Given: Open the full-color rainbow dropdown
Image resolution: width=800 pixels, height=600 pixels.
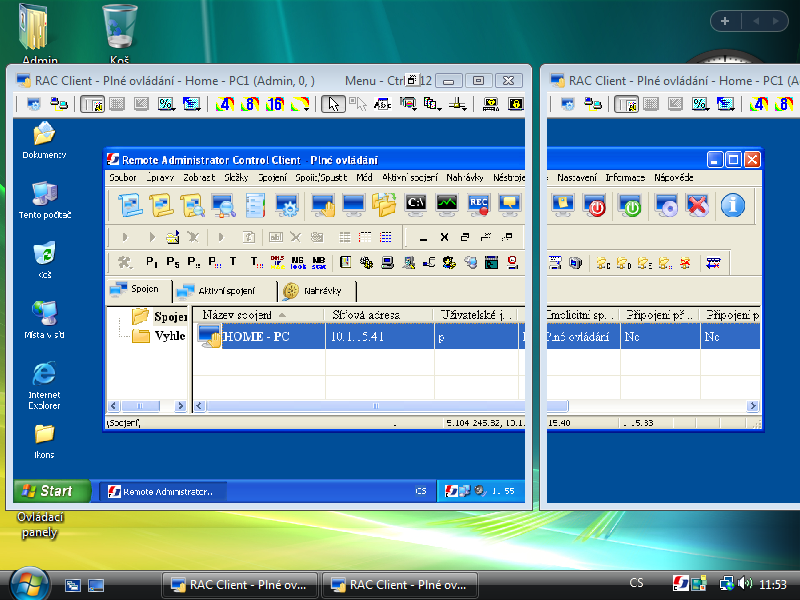Looking at the screenshot, I should (299, 105).
